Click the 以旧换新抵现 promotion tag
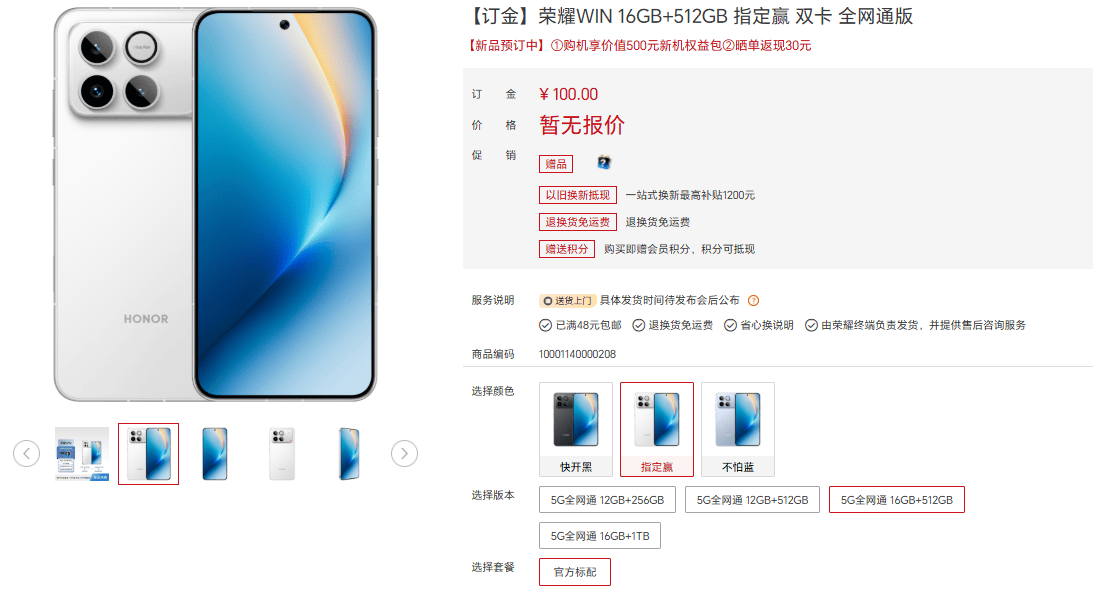Screen dimensions: 1118x594 (578, 195)
